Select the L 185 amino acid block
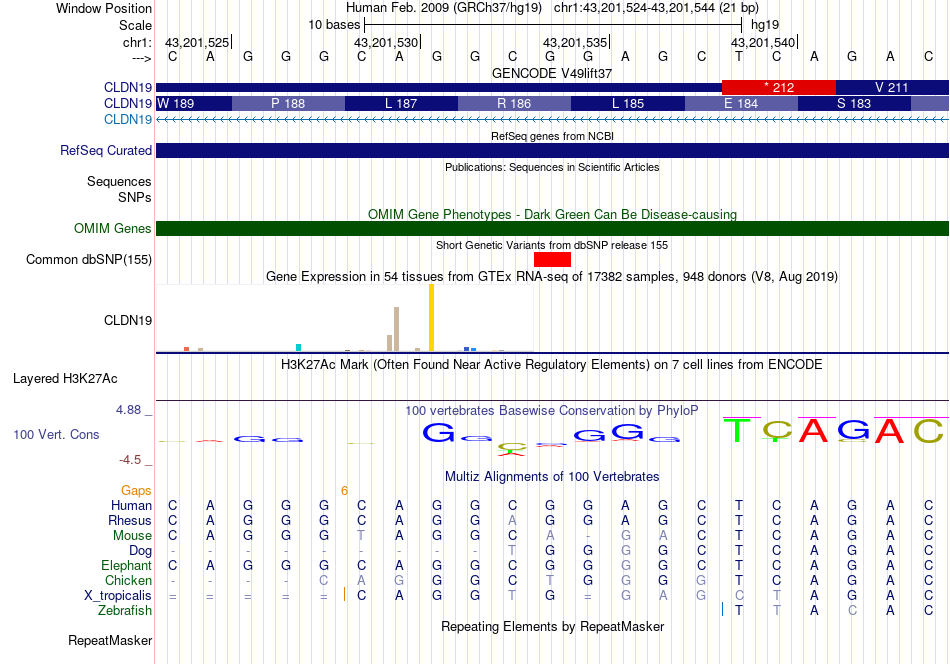950x664 pixels. point(628,104)
